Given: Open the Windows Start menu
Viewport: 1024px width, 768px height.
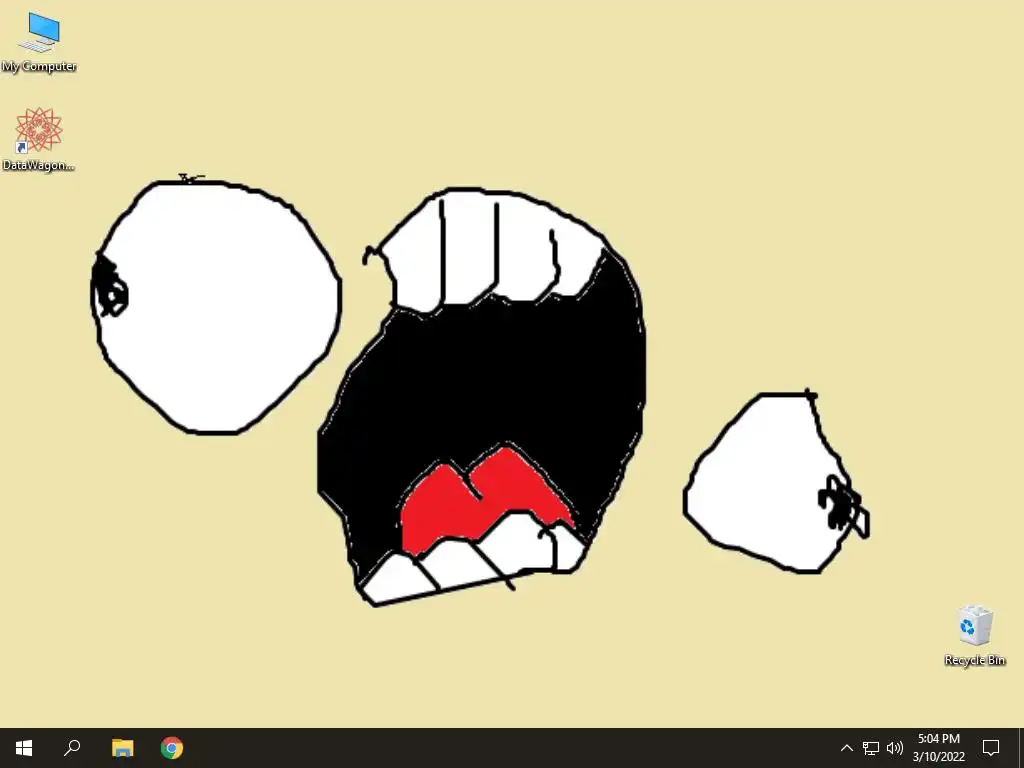Looking at the screenshot, I should tap(24, 748).
